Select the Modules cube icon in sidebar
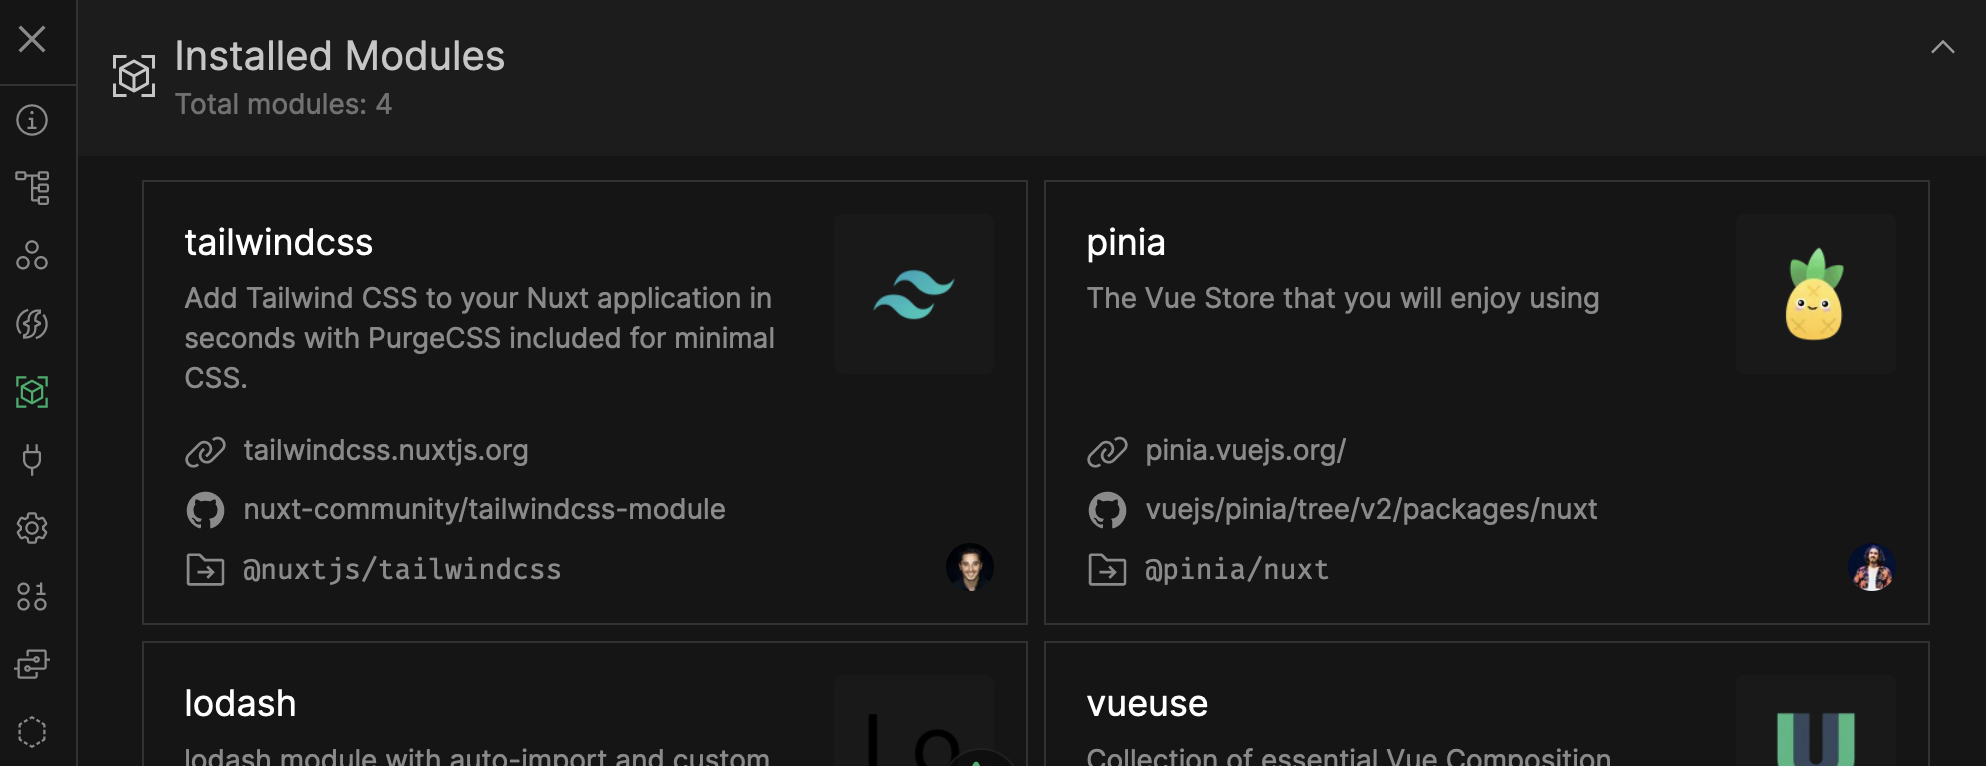 pos(32,392)
